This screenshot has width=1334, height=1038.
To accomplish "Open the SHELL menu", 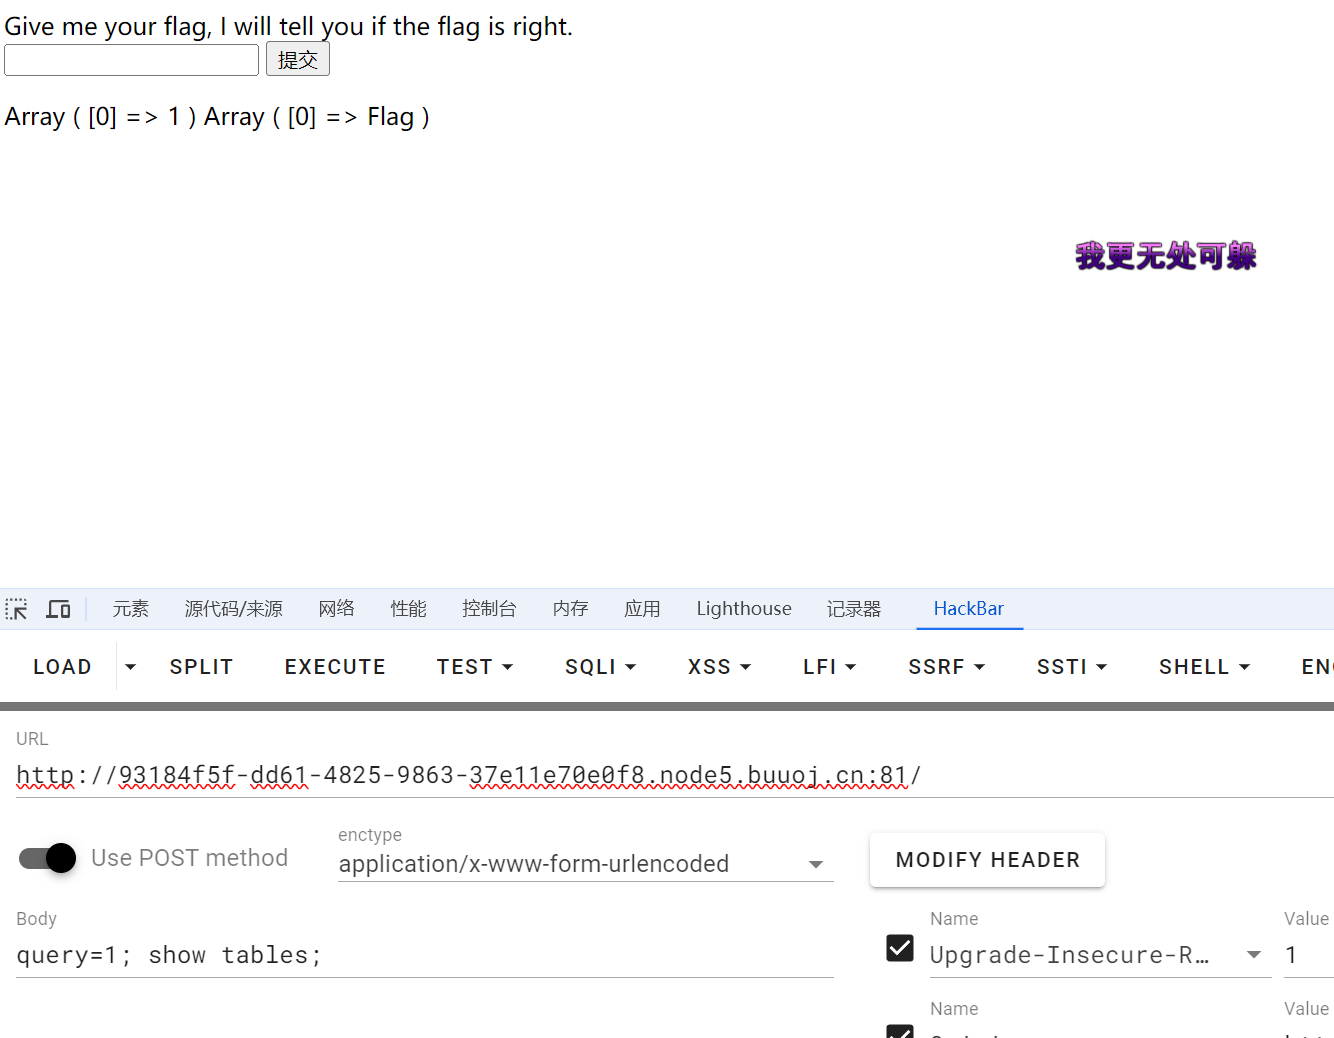I will (1204, 667).
